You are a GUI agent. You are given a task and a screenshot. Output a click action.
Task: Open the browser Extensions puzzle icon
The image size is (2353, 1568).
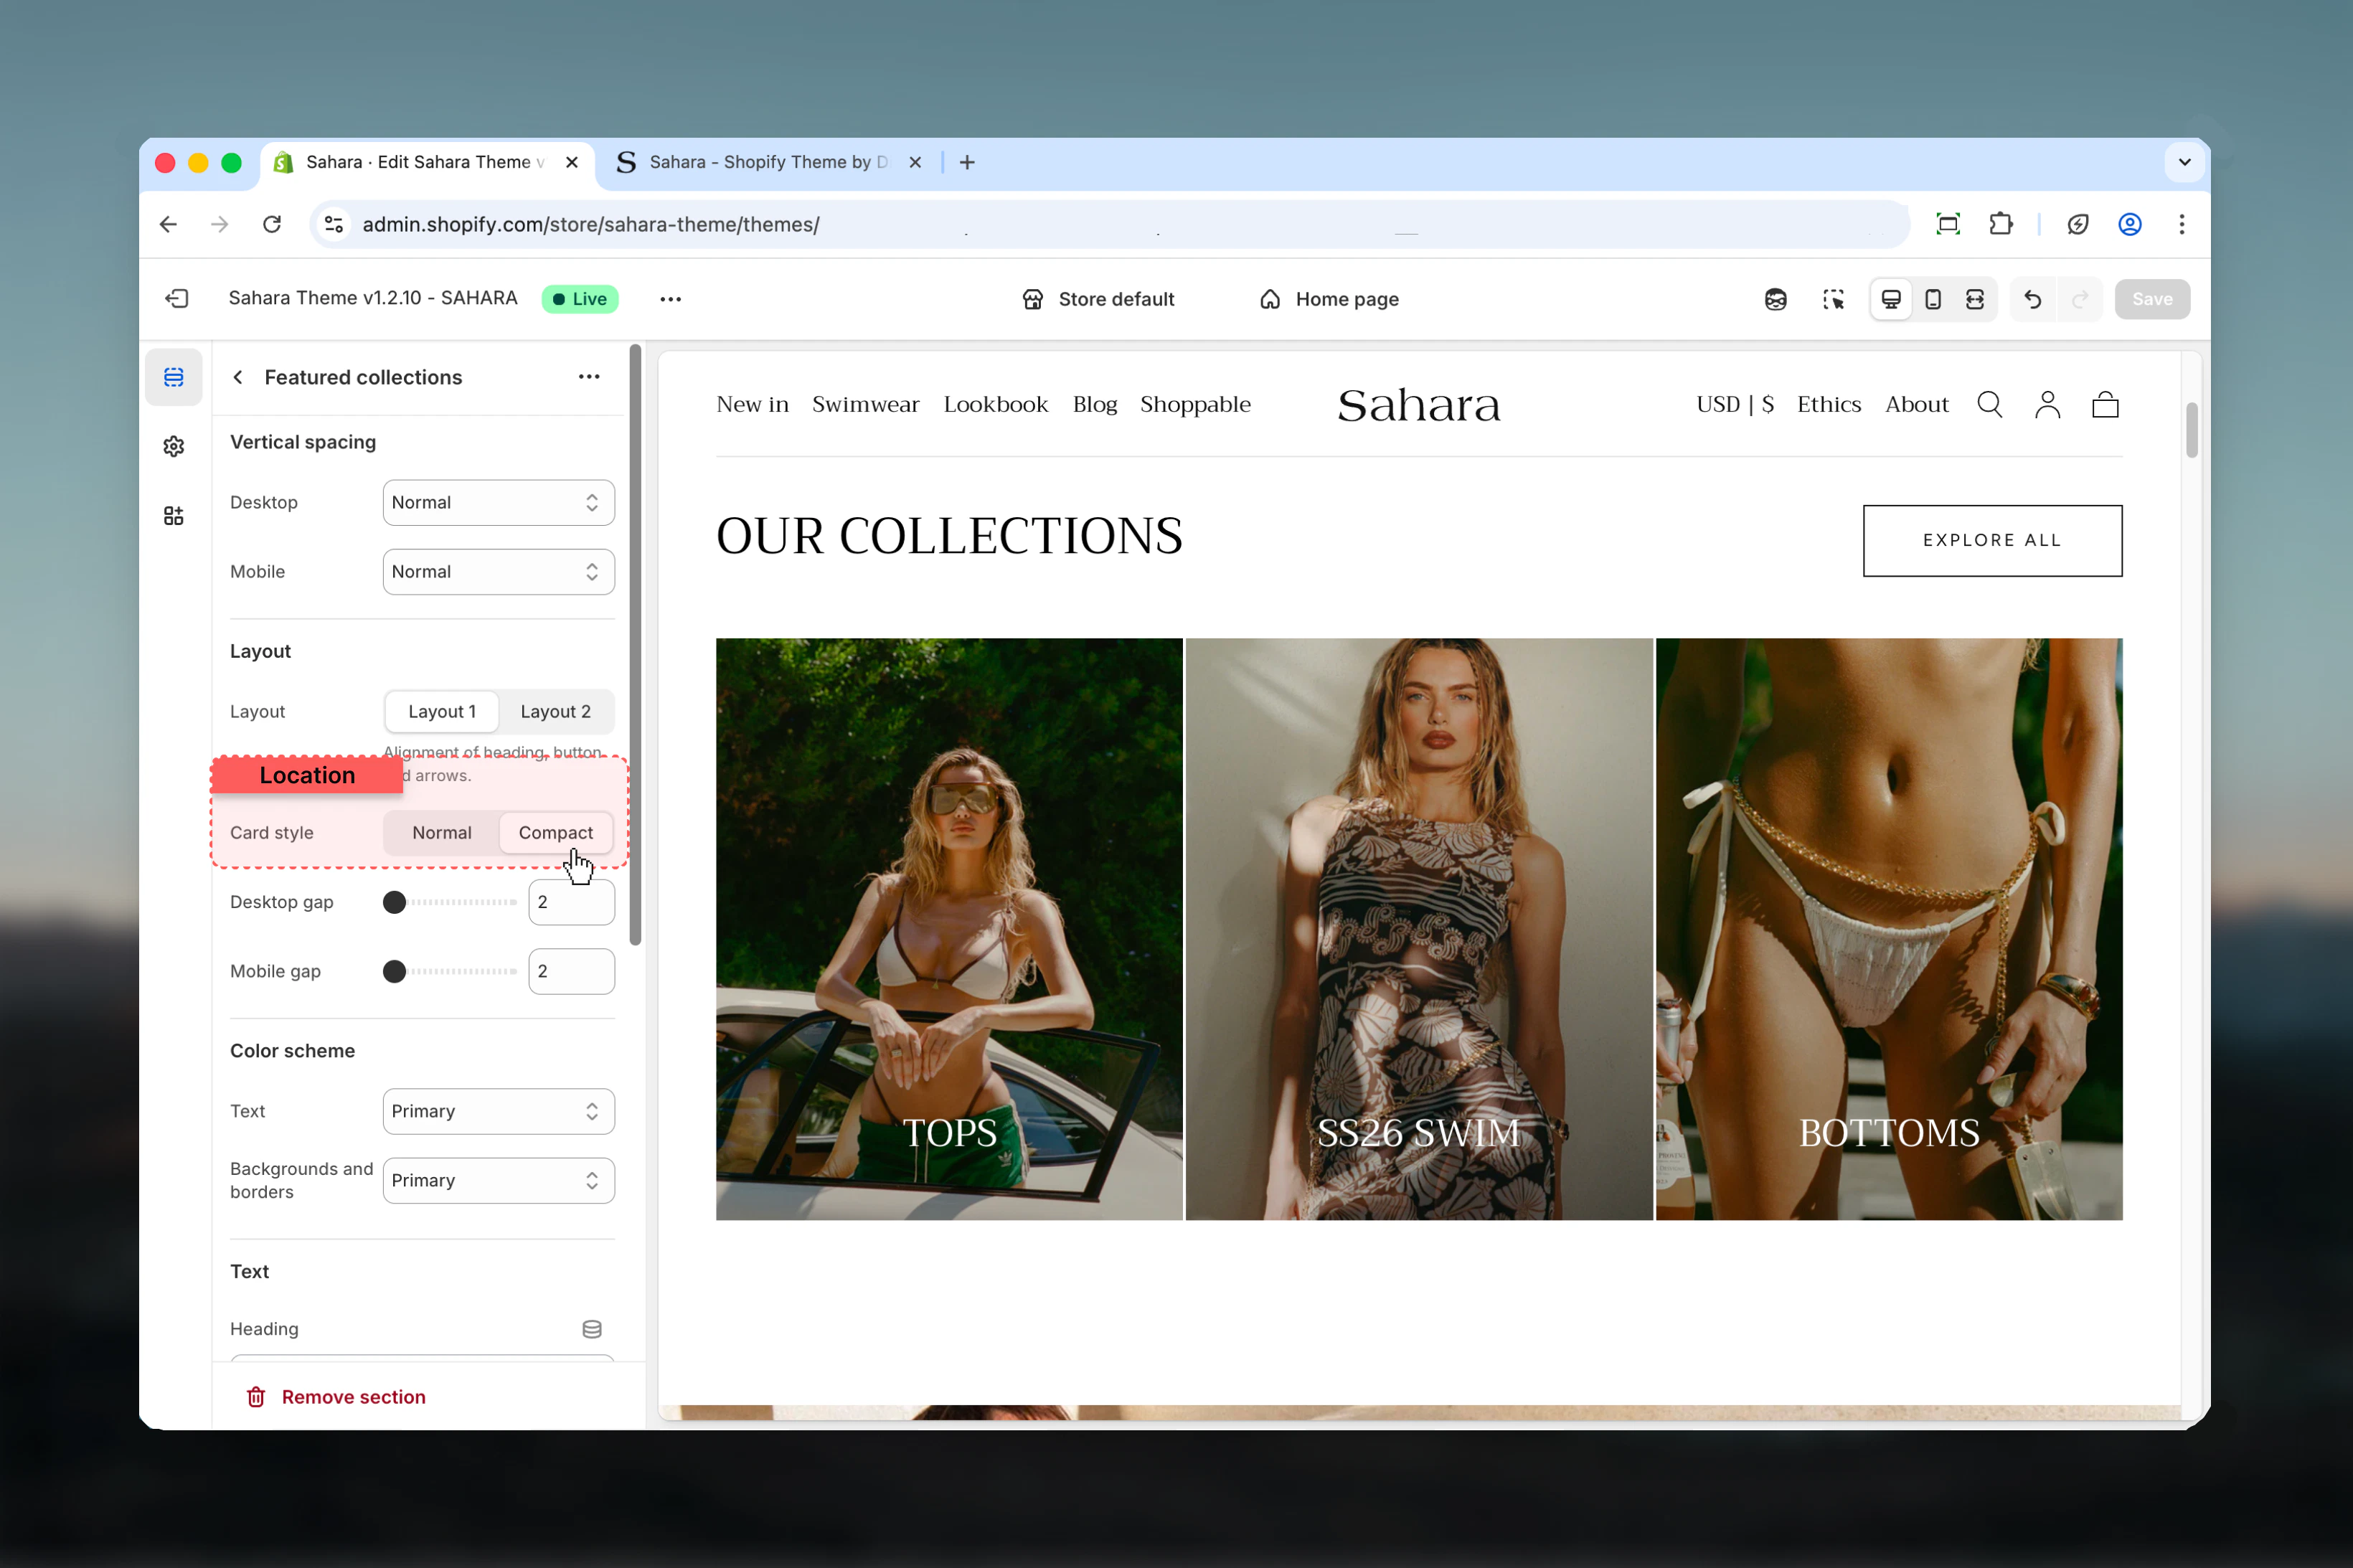point(2001,224)
